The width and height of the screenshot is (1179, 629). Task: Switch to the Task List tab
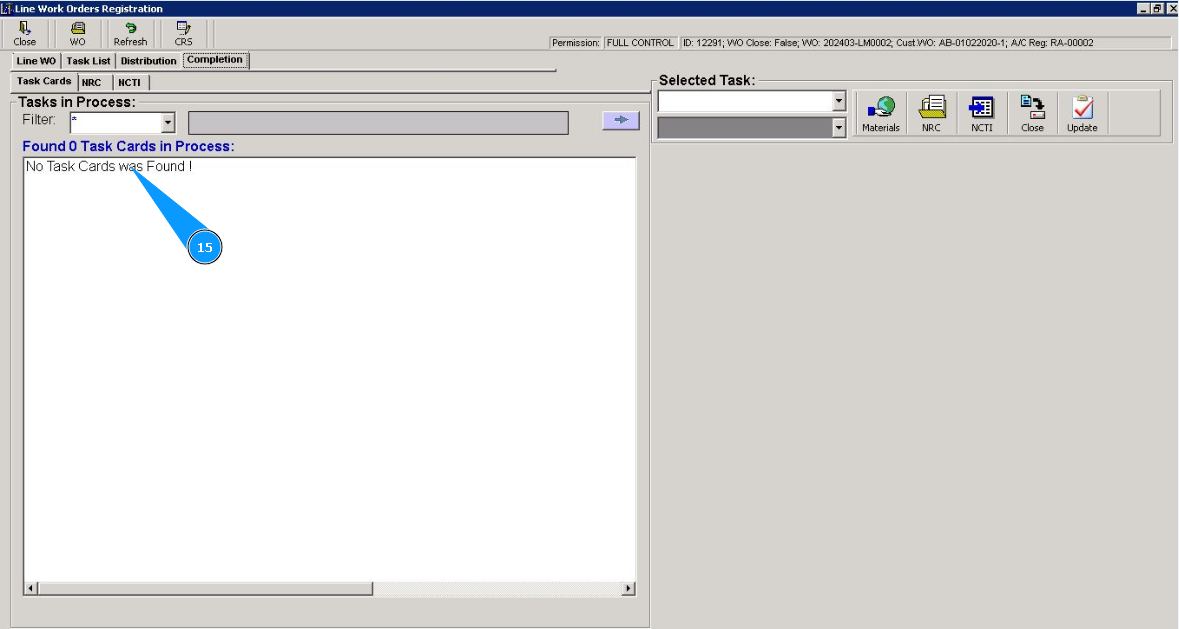point(88,61)
